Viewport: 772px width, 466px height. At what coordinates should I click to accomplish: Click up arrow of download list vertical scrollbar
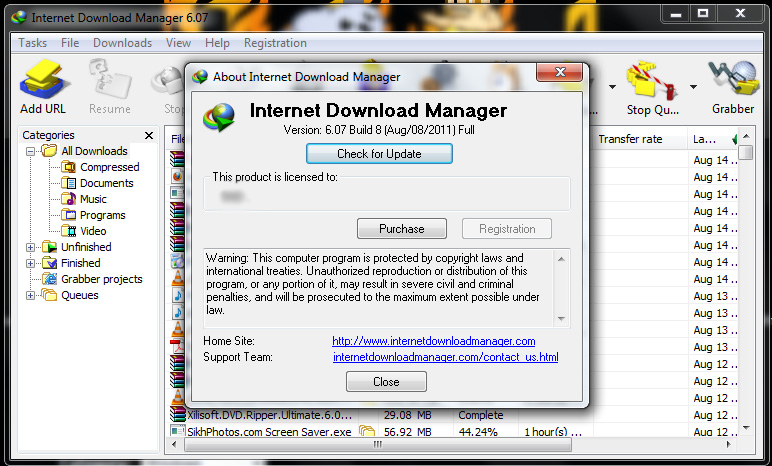746,136
